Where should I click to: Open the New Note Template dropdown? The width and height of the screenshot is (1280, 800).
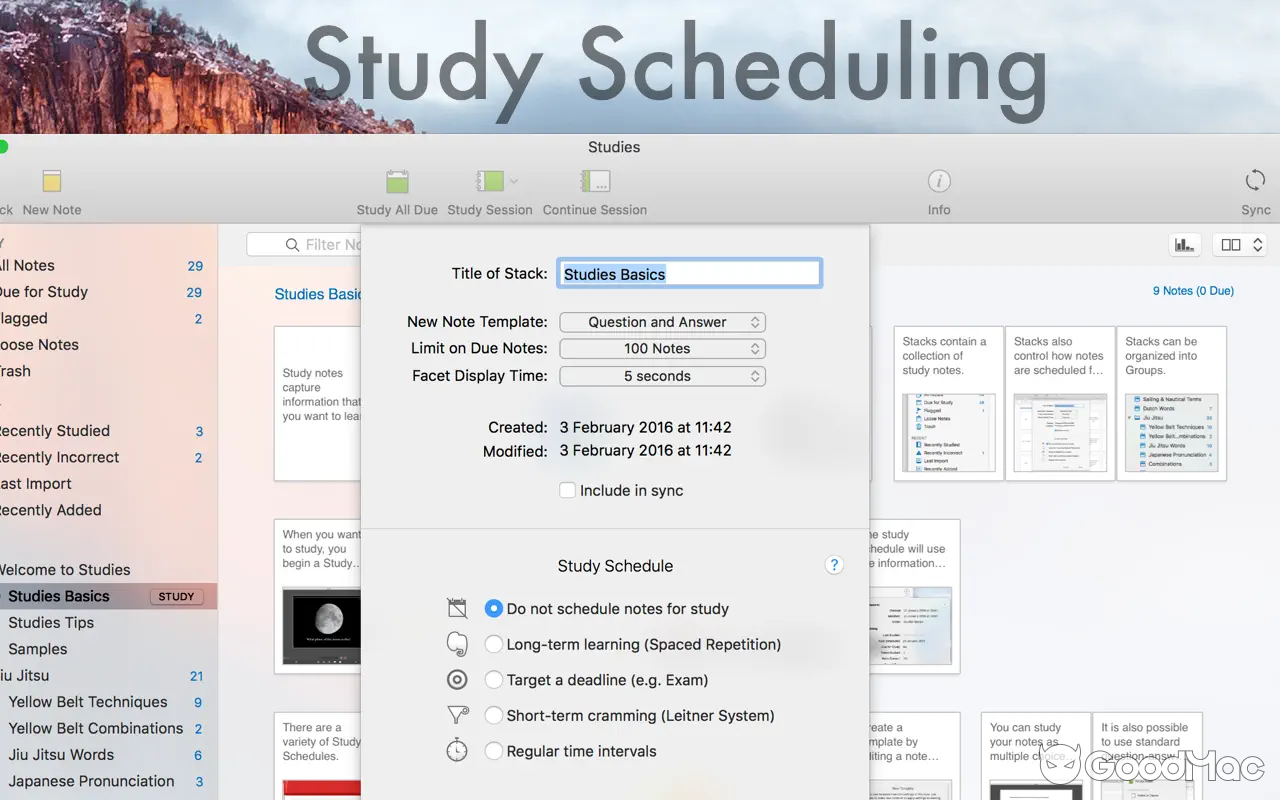(662, 322)
